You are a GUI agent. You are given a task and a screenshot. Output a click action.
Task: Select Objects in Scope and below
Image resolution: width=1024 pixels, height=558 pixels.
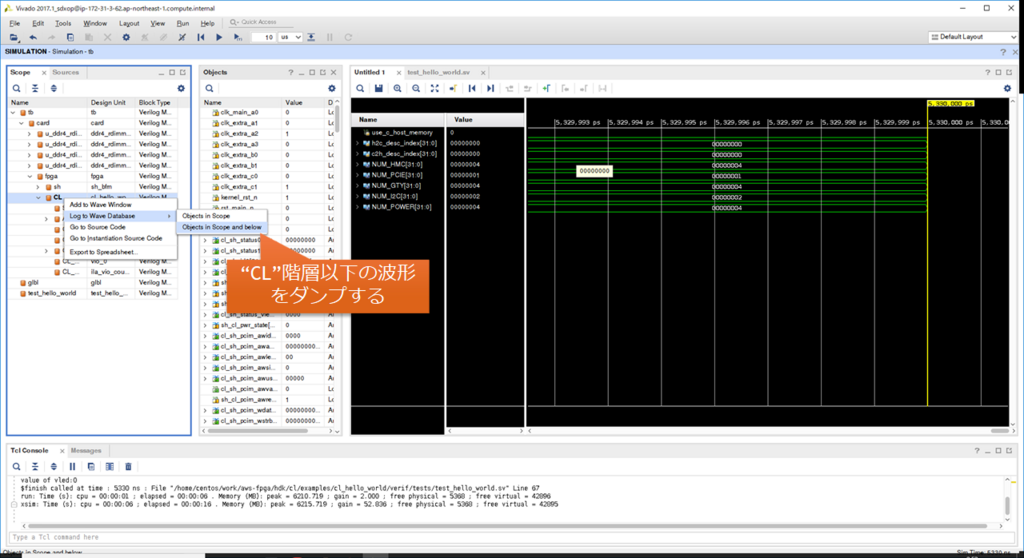click(222, 227)
